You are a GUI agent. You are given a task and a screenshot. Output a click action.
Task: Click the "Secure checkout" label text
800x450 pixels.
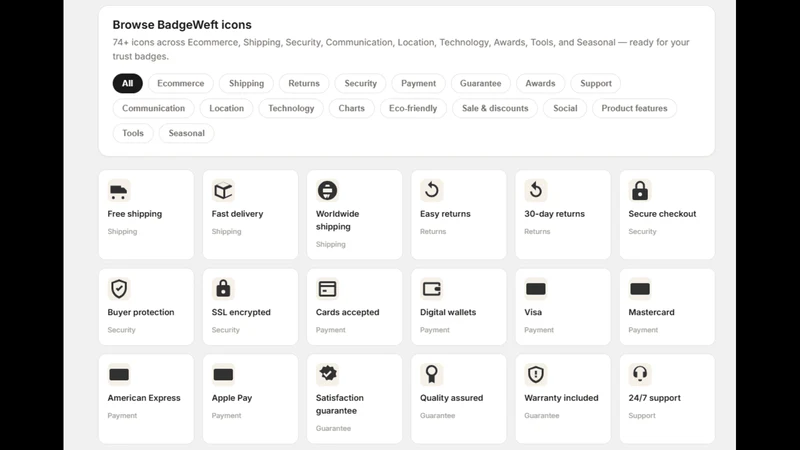pos(662,214)
